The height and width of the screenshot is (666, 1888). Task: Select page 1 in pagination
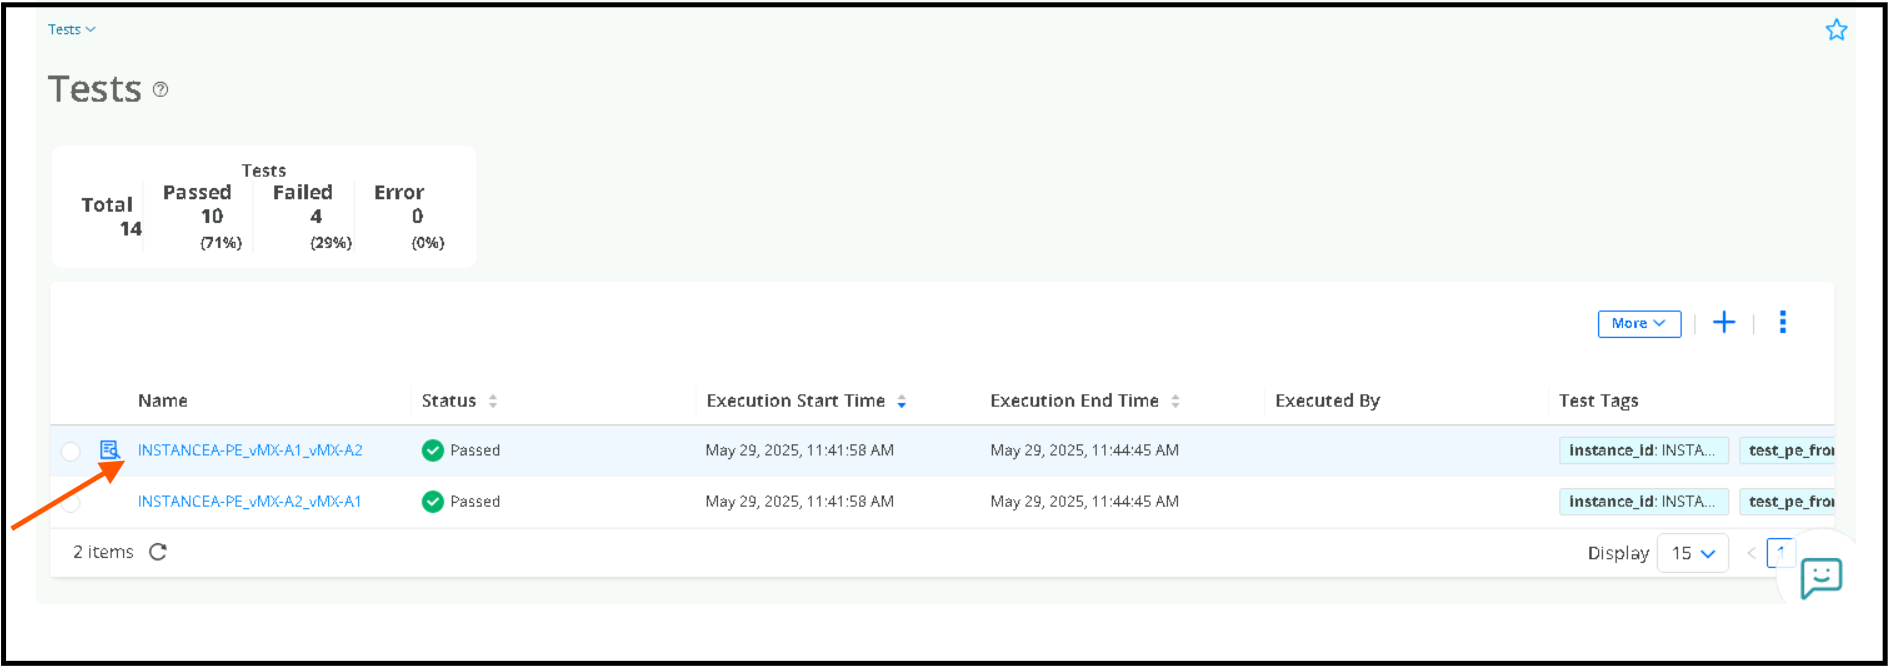click(1780, 552)
